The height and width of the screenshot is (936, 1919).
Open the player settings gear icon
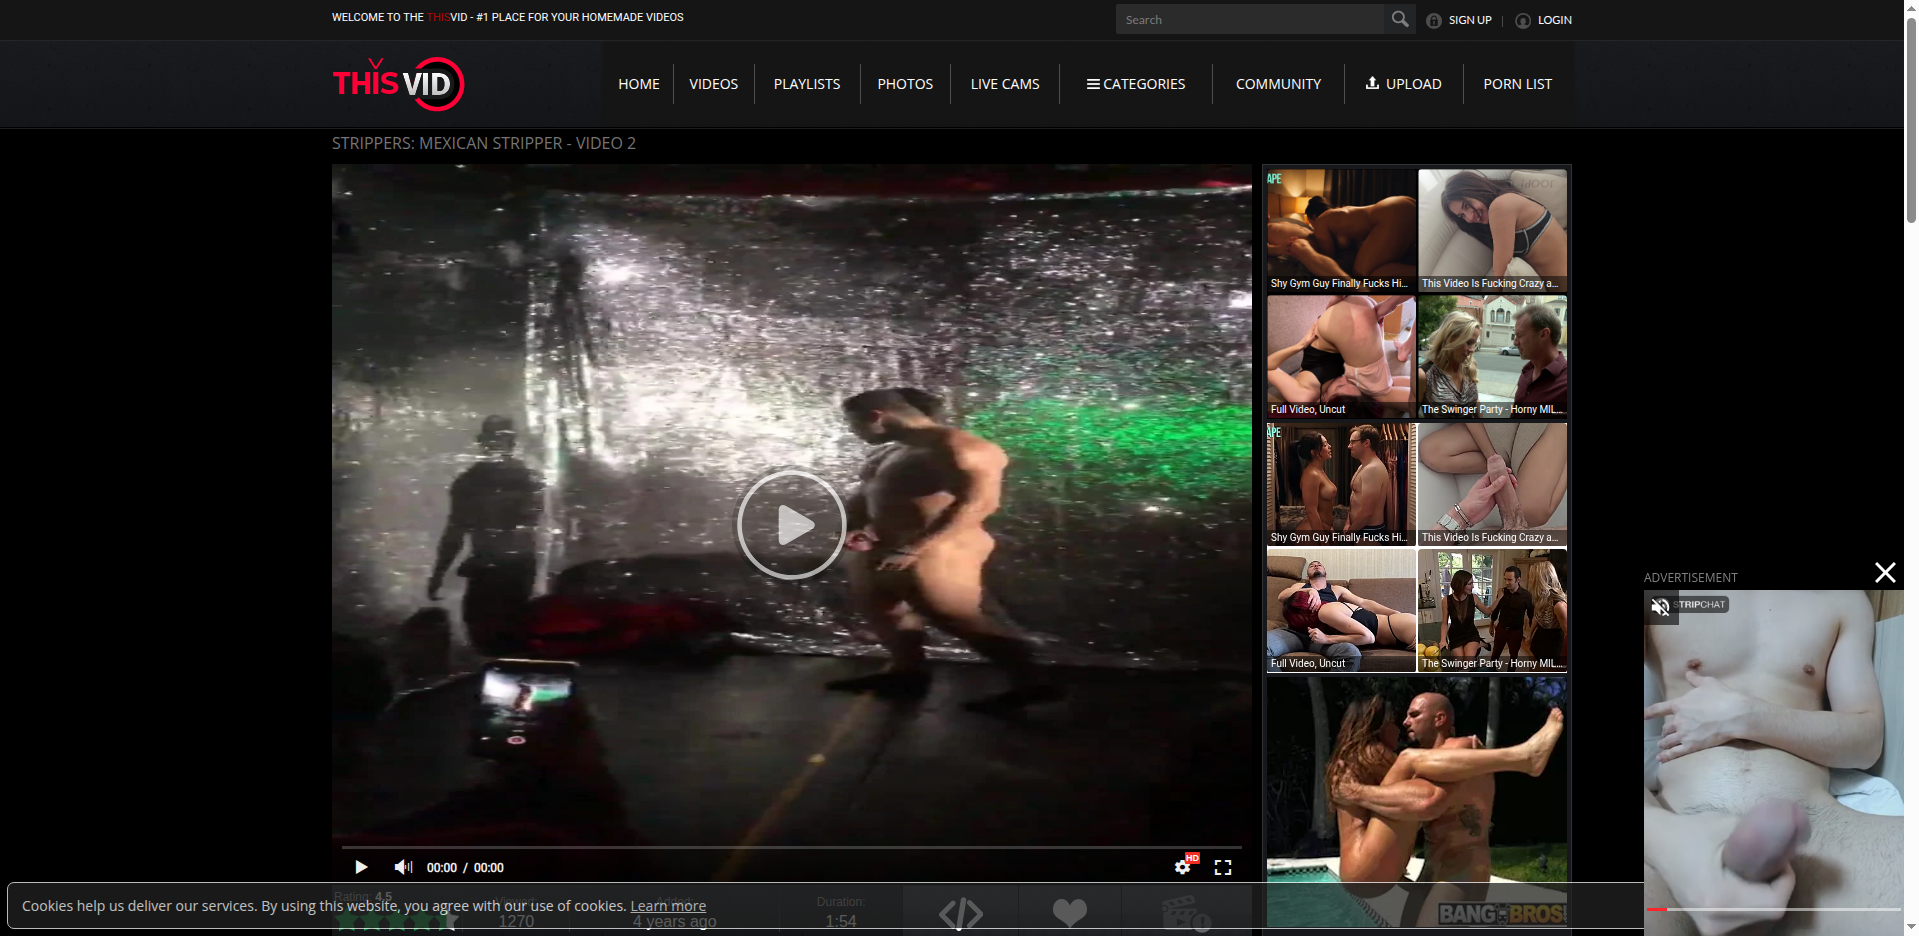1184,866
